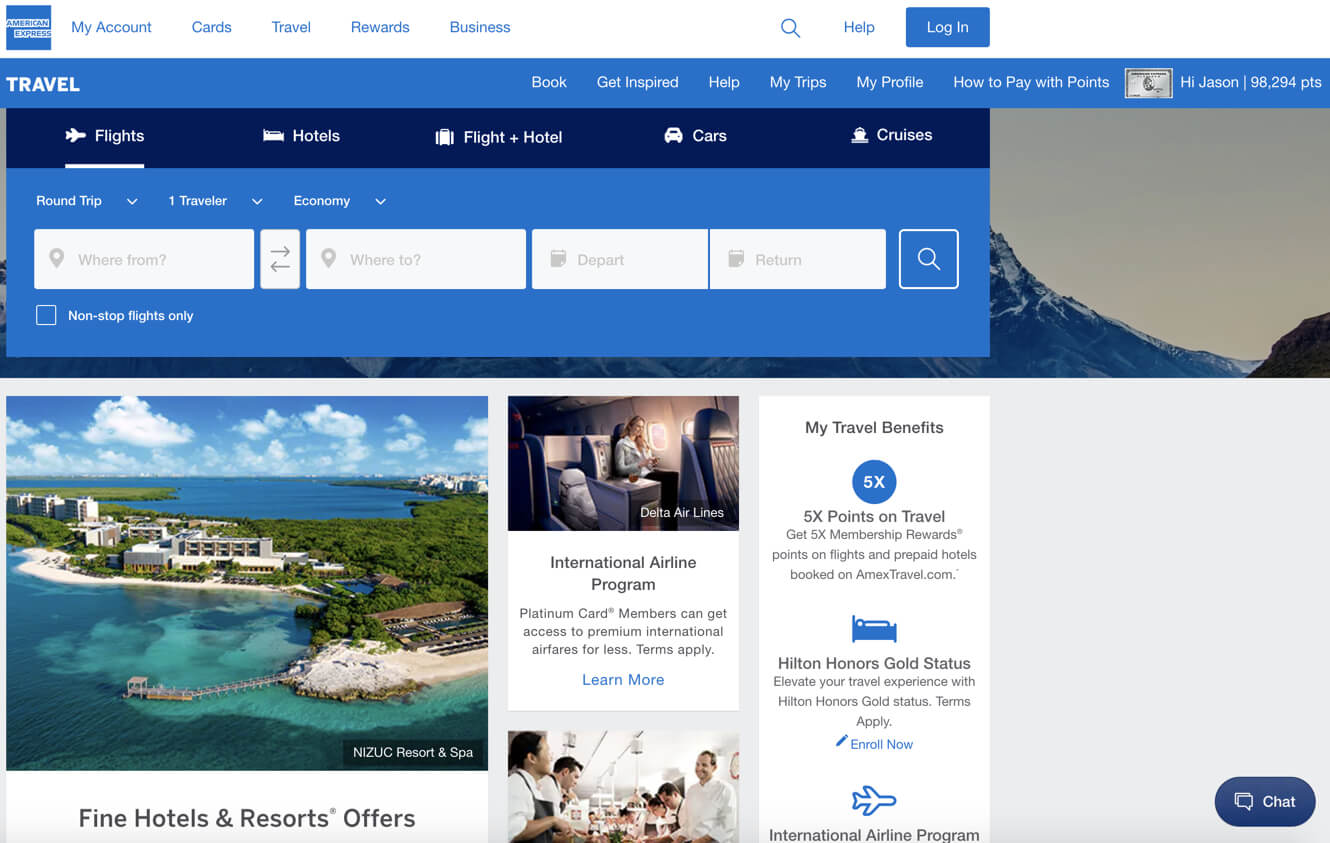Click the 5X points circle badge

coord(874,482)
